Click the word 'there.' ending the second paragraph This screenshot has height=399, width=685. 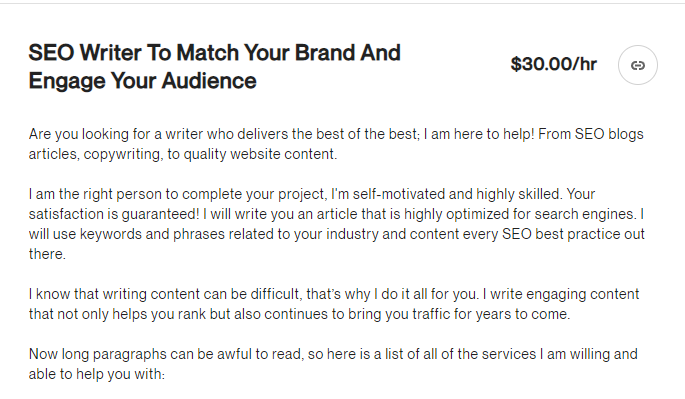coord(47,254)
